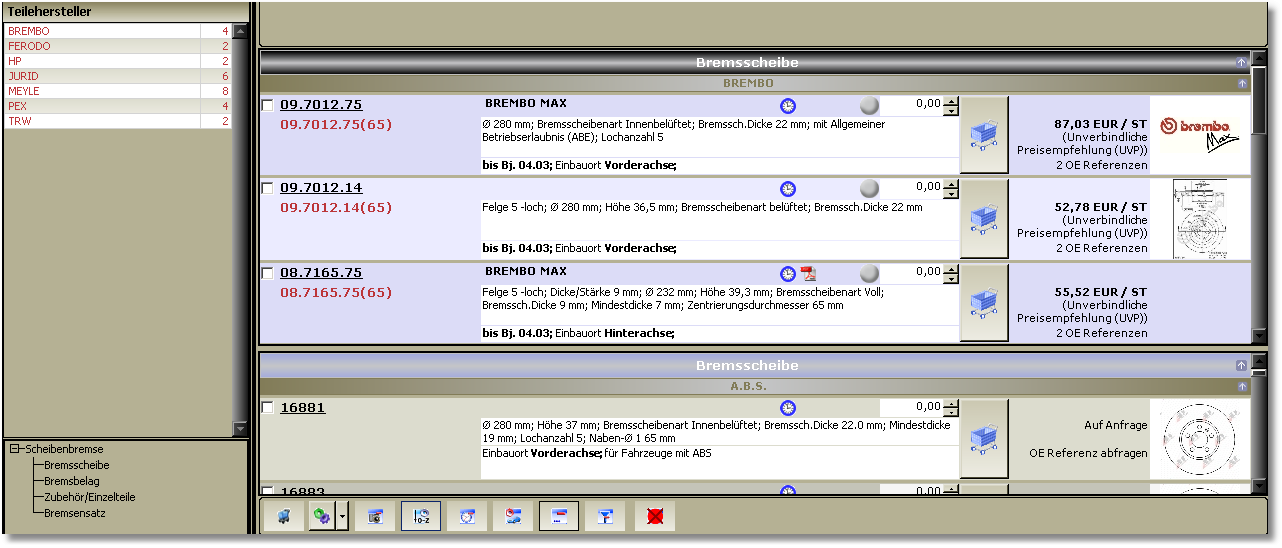The height and width of the screenshot is (548, 1282).
Task: Select Bremsscheibe in the category tree
Action: [x=77, y=465]
